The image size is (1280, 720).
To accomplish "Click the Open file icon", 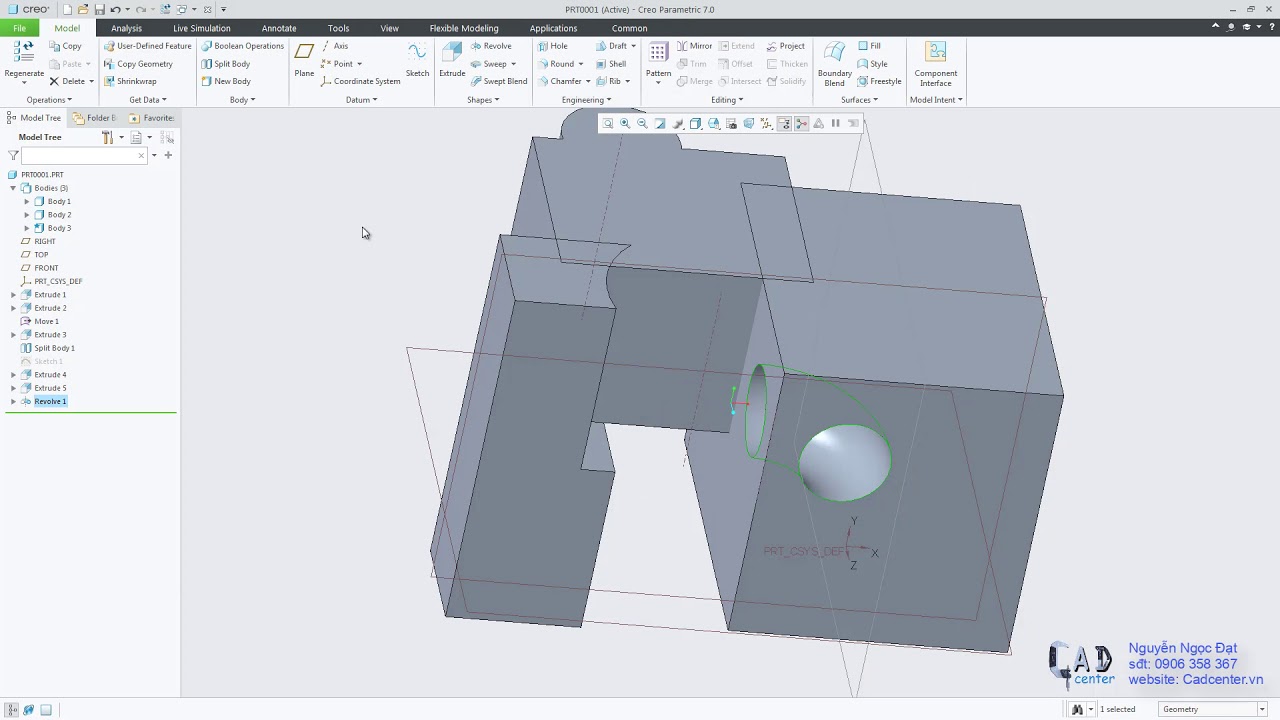I will [x=83, y=9].
